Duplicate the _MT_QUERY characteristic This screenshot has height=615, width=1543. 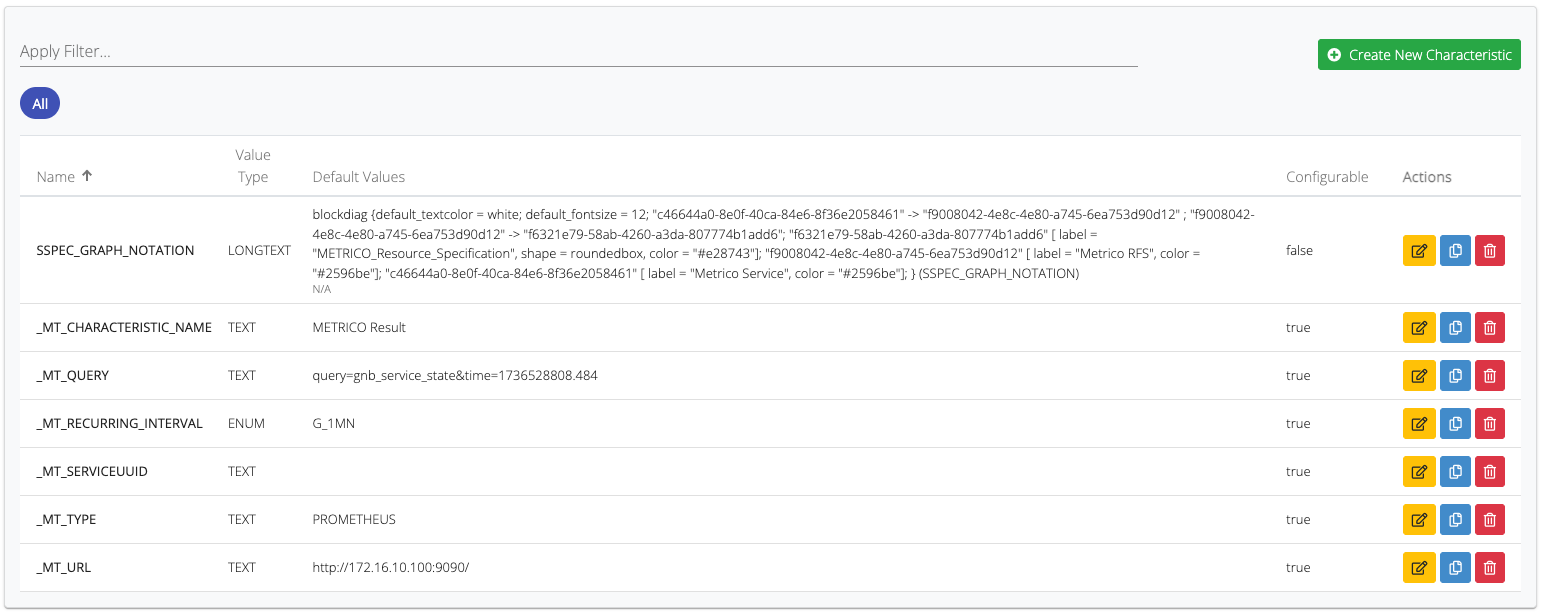point(1455,376)
